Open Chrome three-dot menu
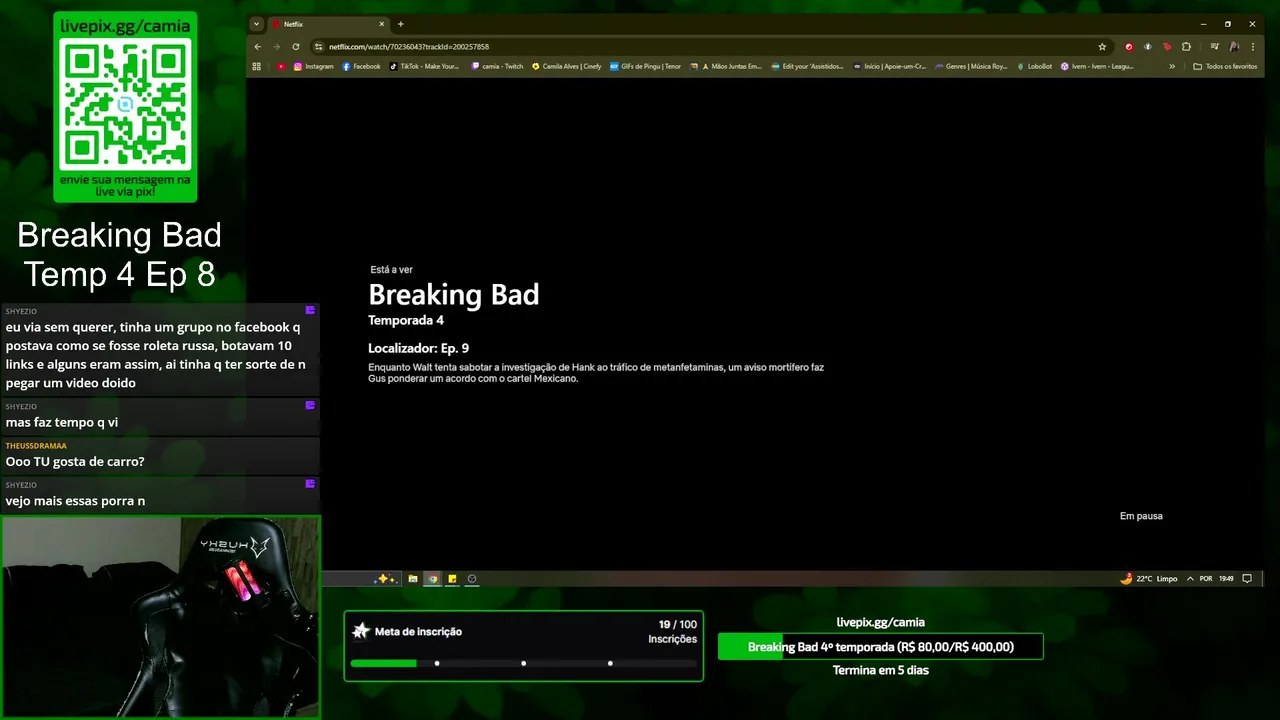 (x=1253, y=47)
